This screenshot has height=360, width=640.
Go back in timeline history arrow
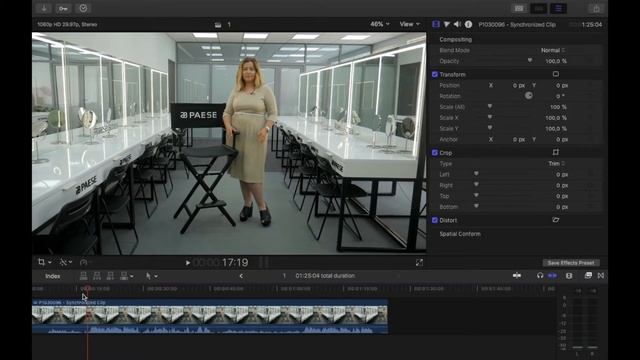click(241, 276)
